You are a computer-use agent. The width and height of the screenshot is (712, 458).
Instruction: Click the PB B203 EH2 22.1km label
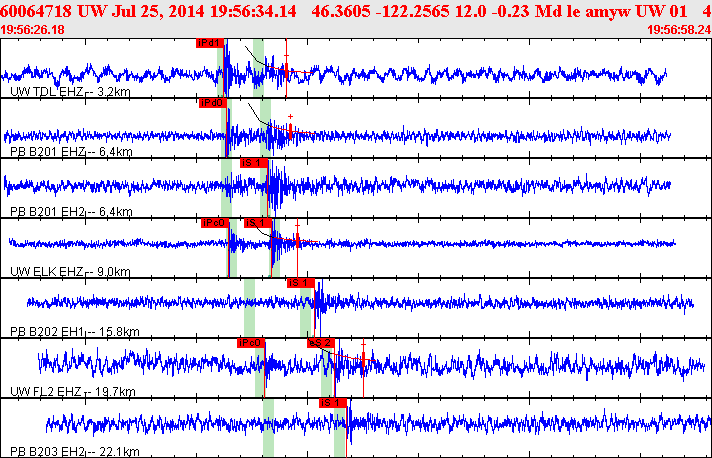(x=74, y=452)
